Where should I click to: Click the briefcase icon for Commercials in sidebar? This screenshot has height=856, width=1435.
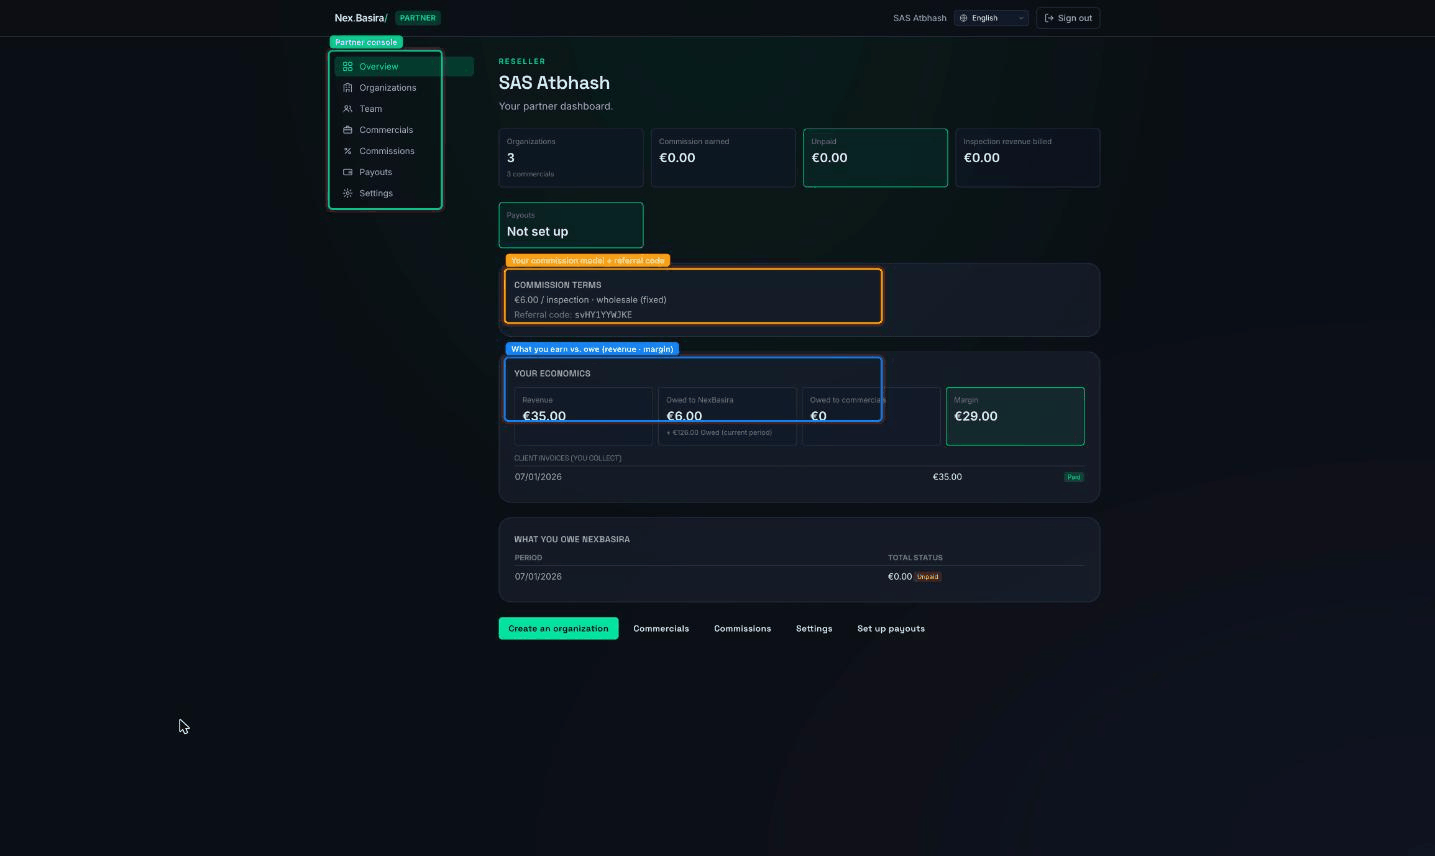[x=347, y=130]
